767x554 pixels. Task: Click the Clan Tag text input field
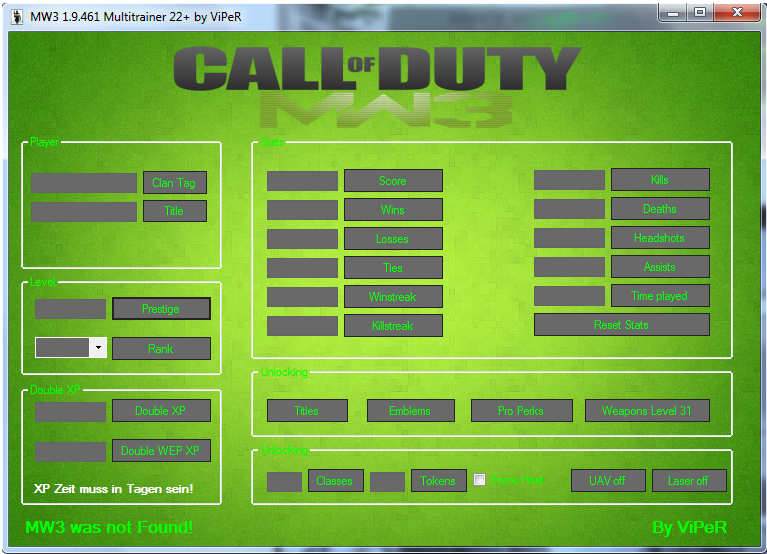pos(84,182)
